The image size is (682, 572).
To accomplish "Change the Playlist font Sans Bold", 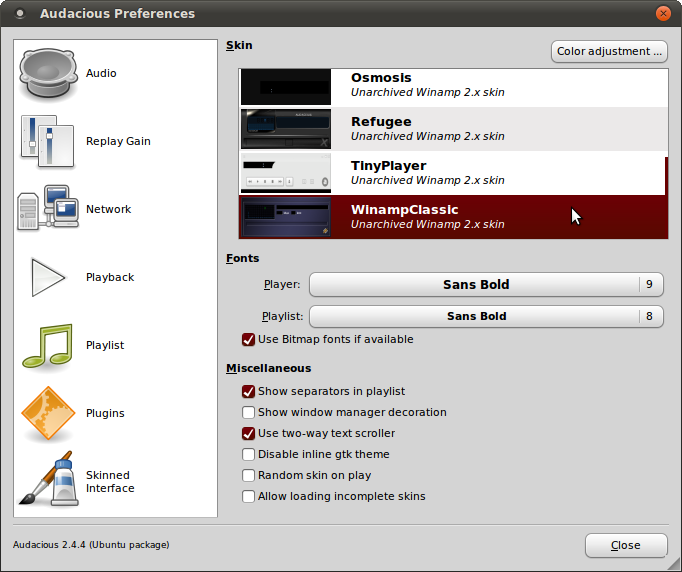I will click(476, 316).
